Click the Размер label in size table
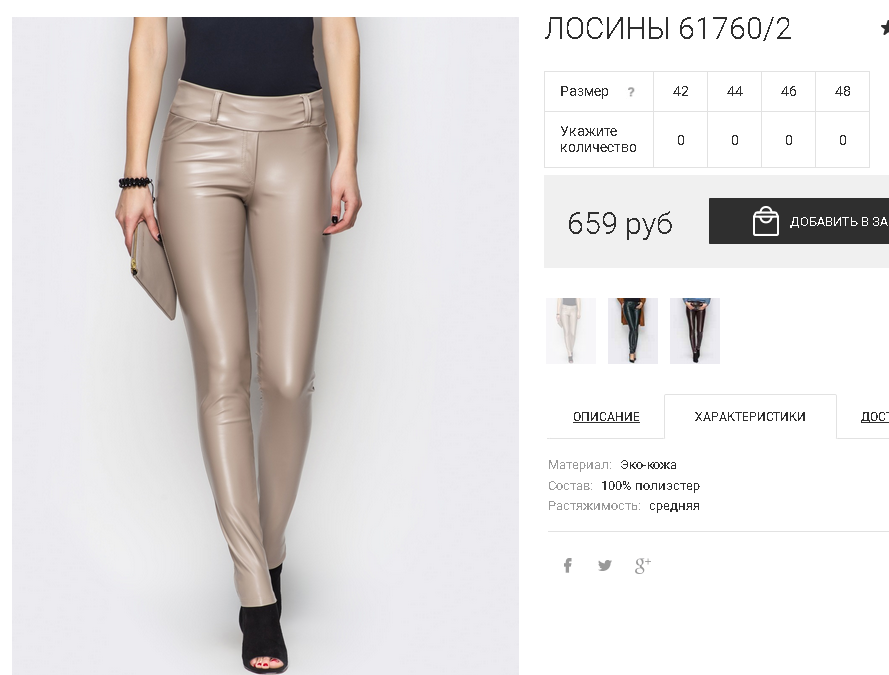This screenshot has height=675, width=889. tap(584, 91)
